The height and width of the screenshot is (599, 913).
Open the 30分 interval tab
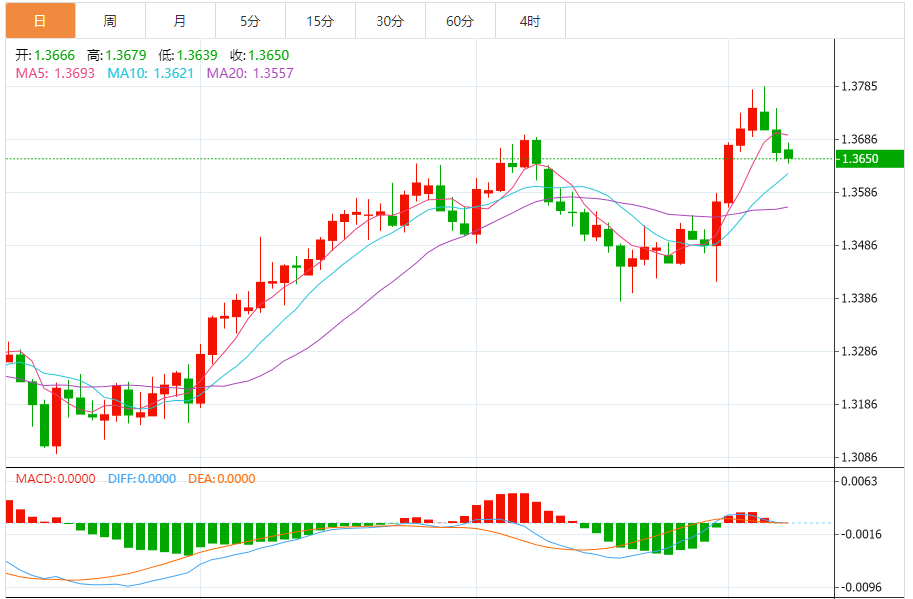[390, 21]
